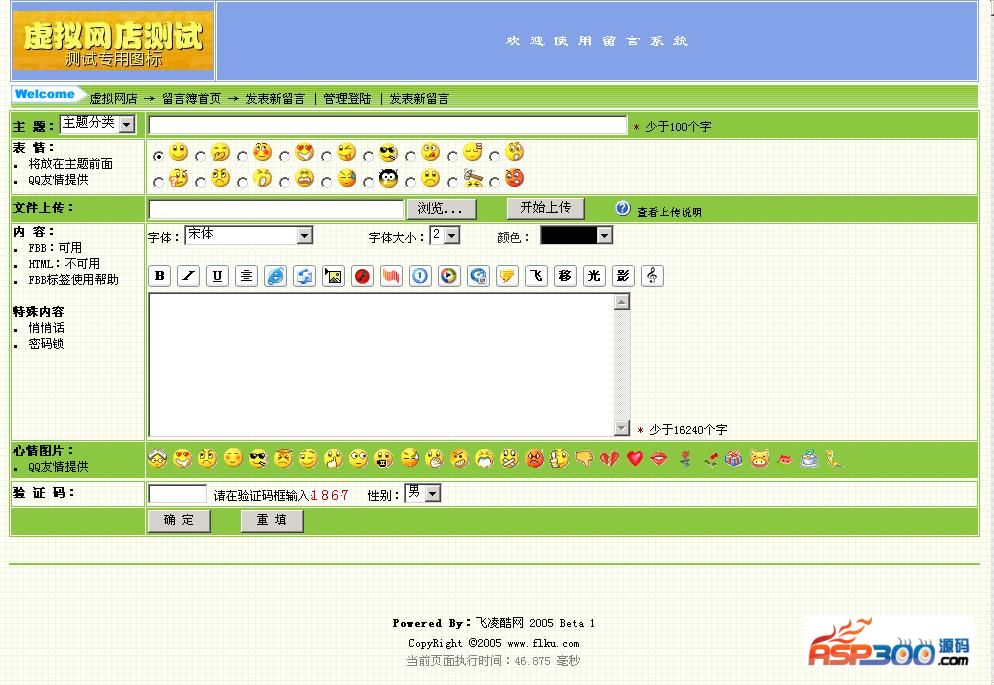Choose the blushing face expression radio

[x=242, y=155]
